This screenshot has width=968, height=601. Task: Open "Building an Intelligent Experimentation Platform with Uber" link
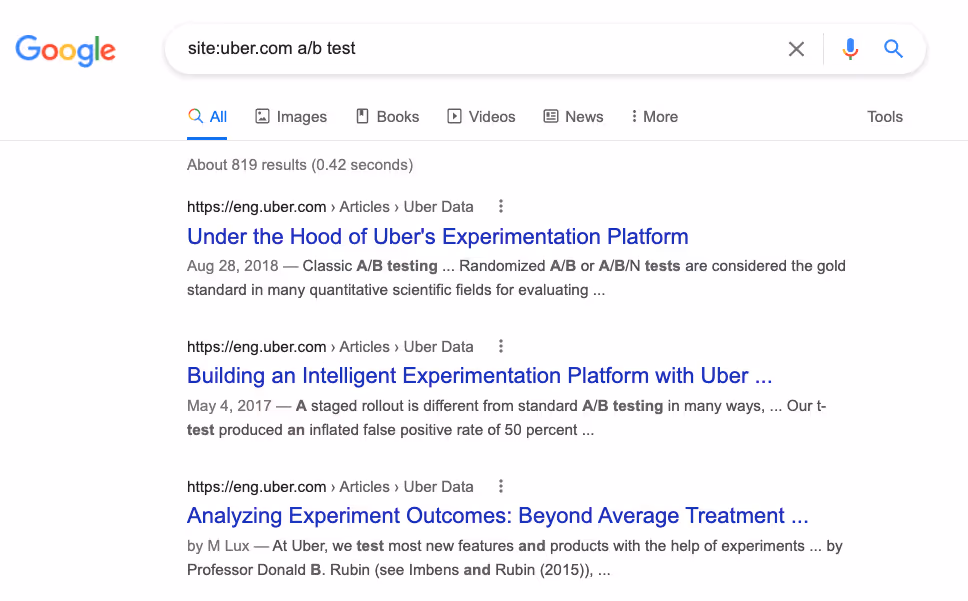(480, 376)
